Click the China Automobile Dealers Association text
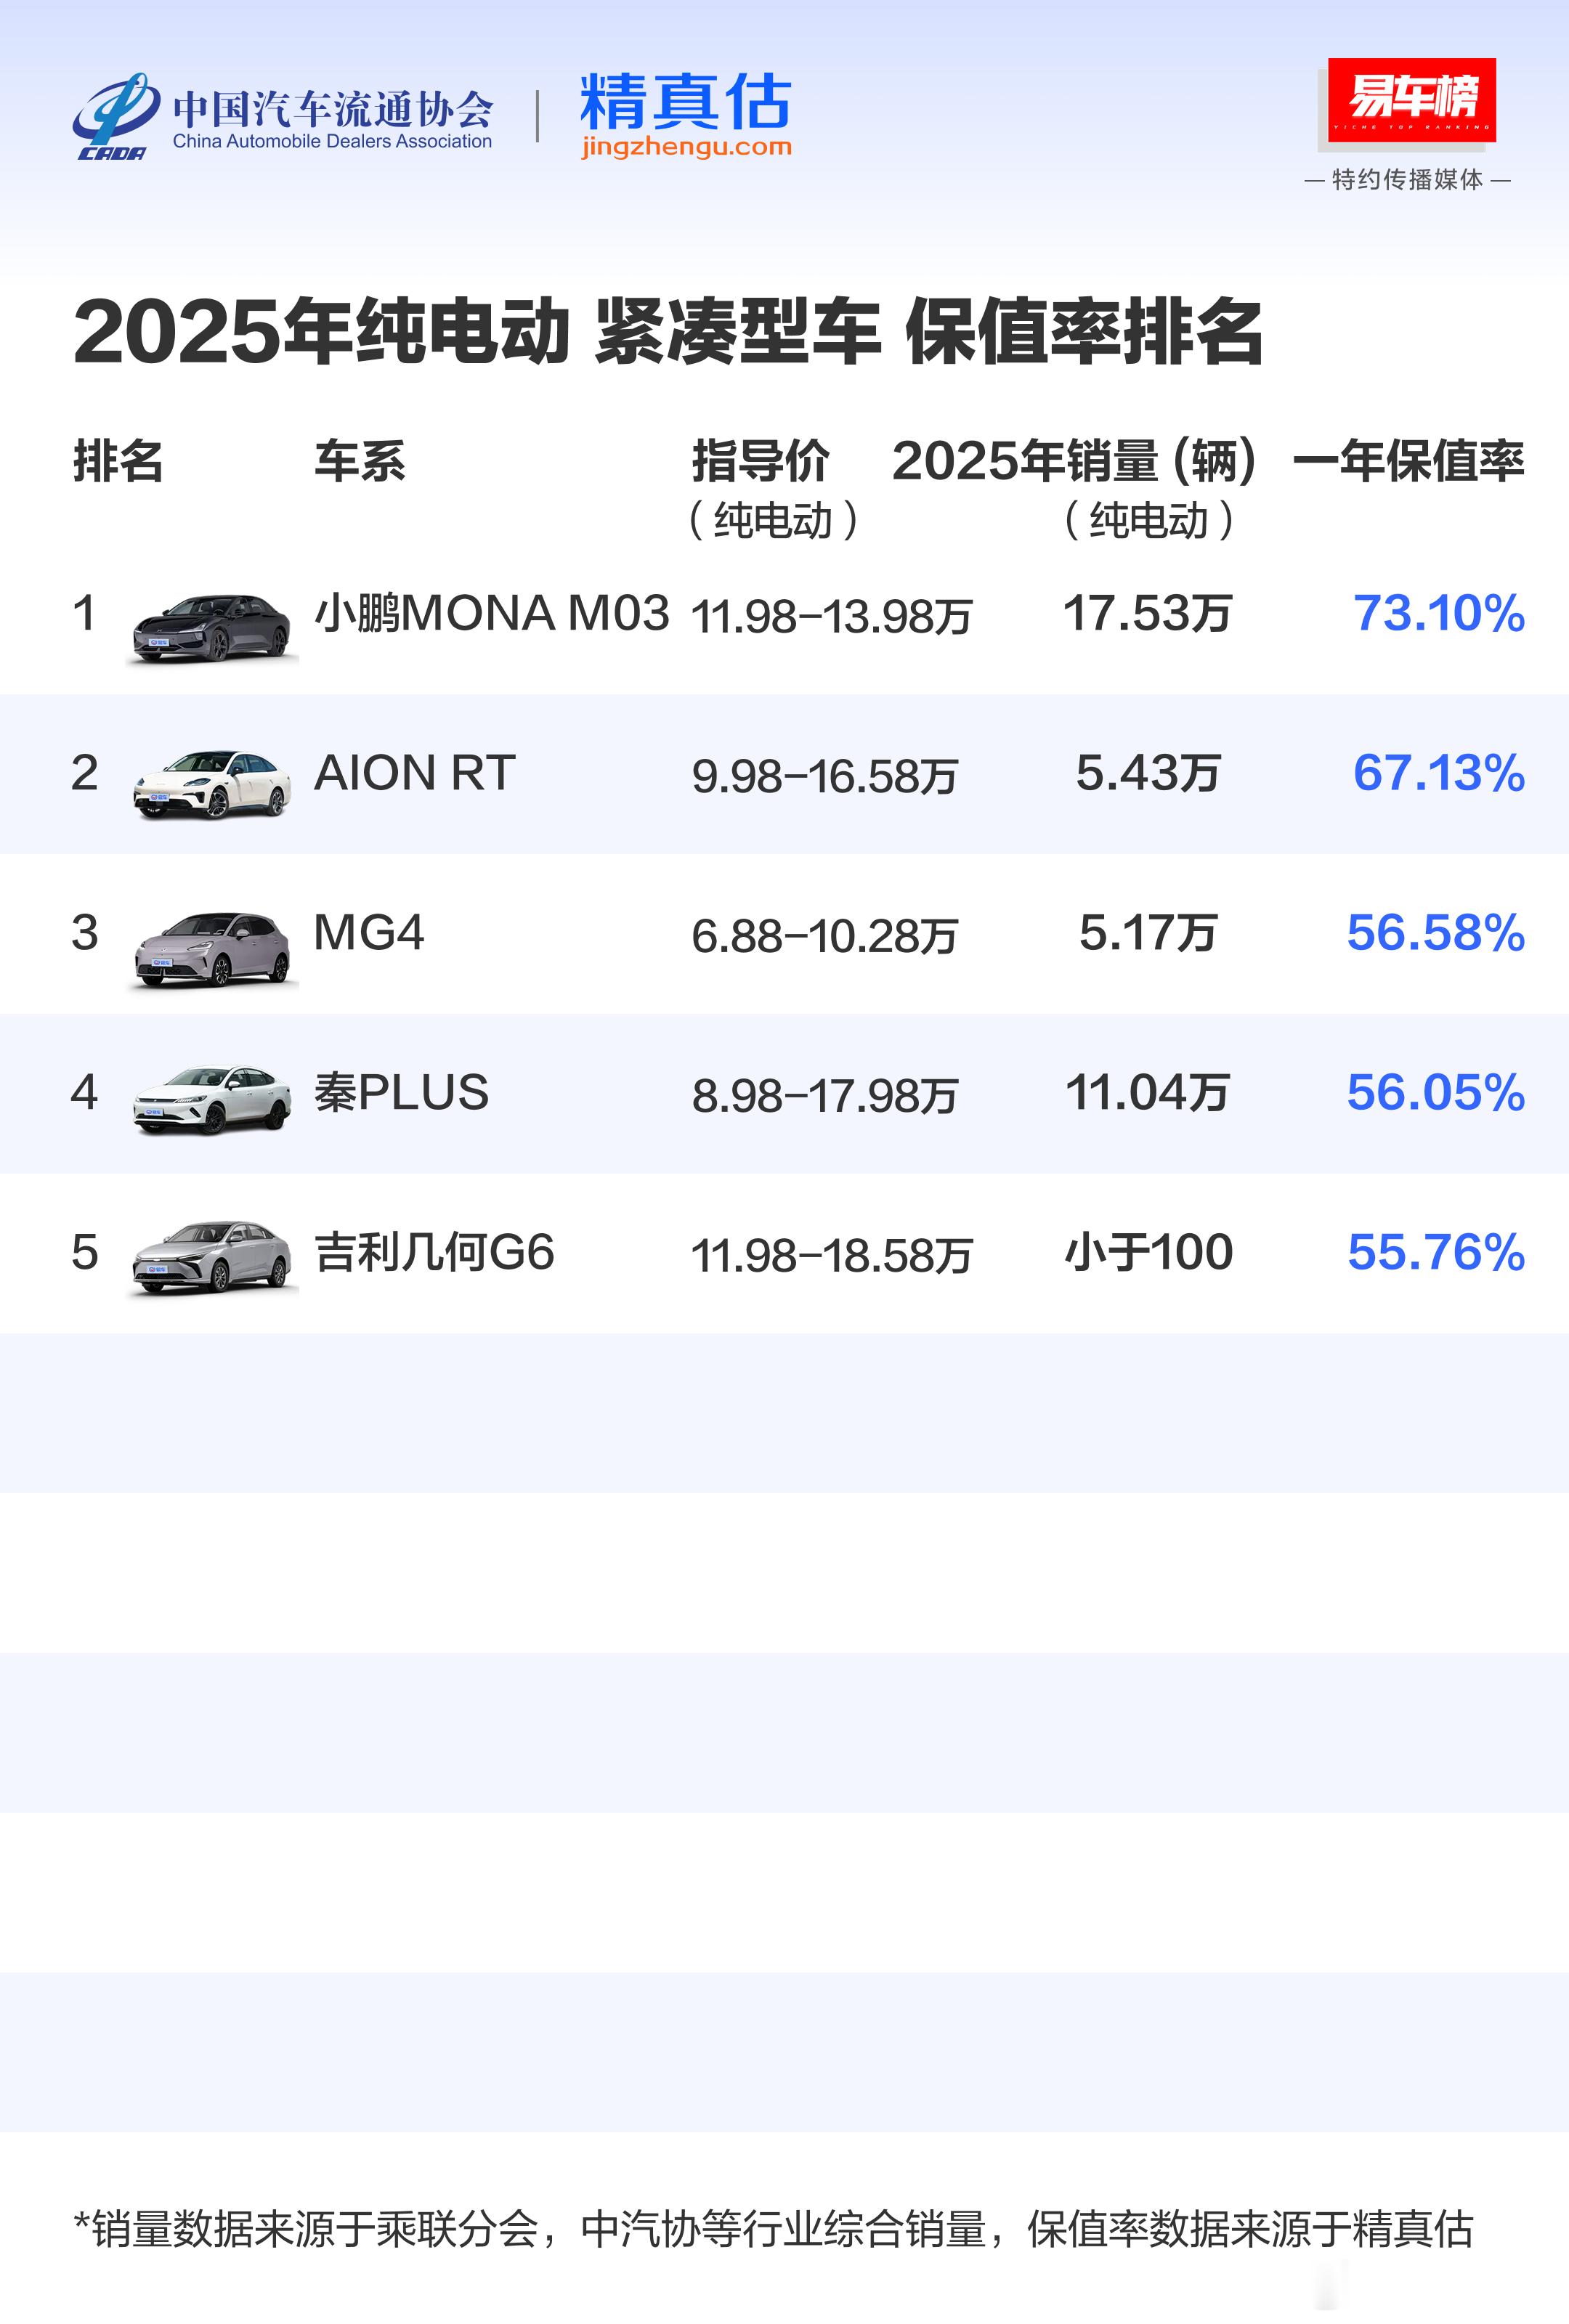 332,141
